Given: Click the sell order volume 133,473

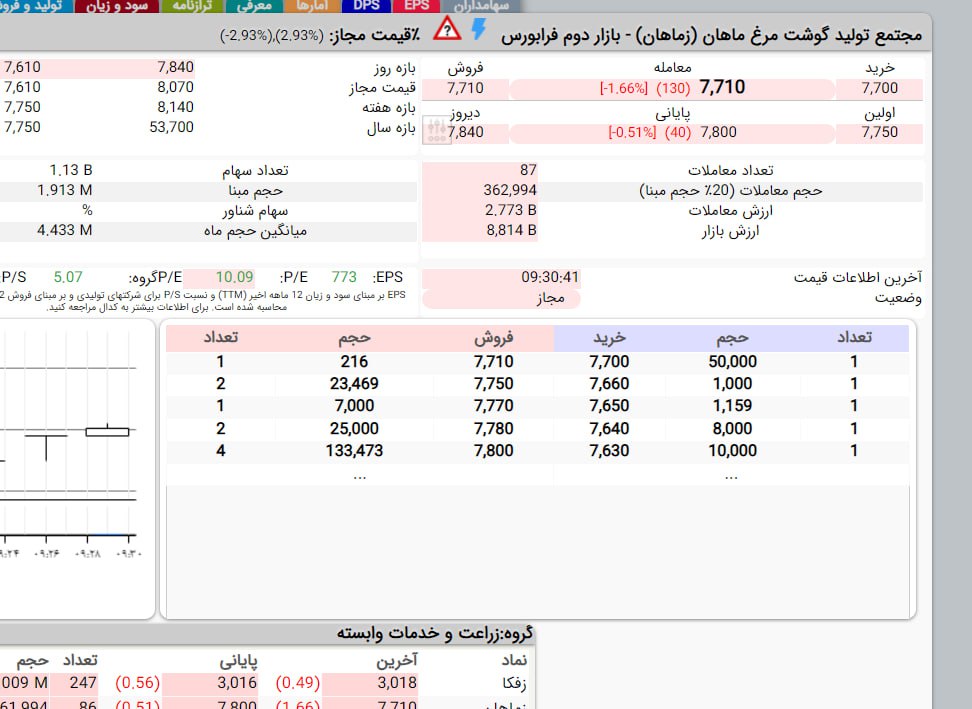Looking at the screenshot, I should tap(355, 451).
